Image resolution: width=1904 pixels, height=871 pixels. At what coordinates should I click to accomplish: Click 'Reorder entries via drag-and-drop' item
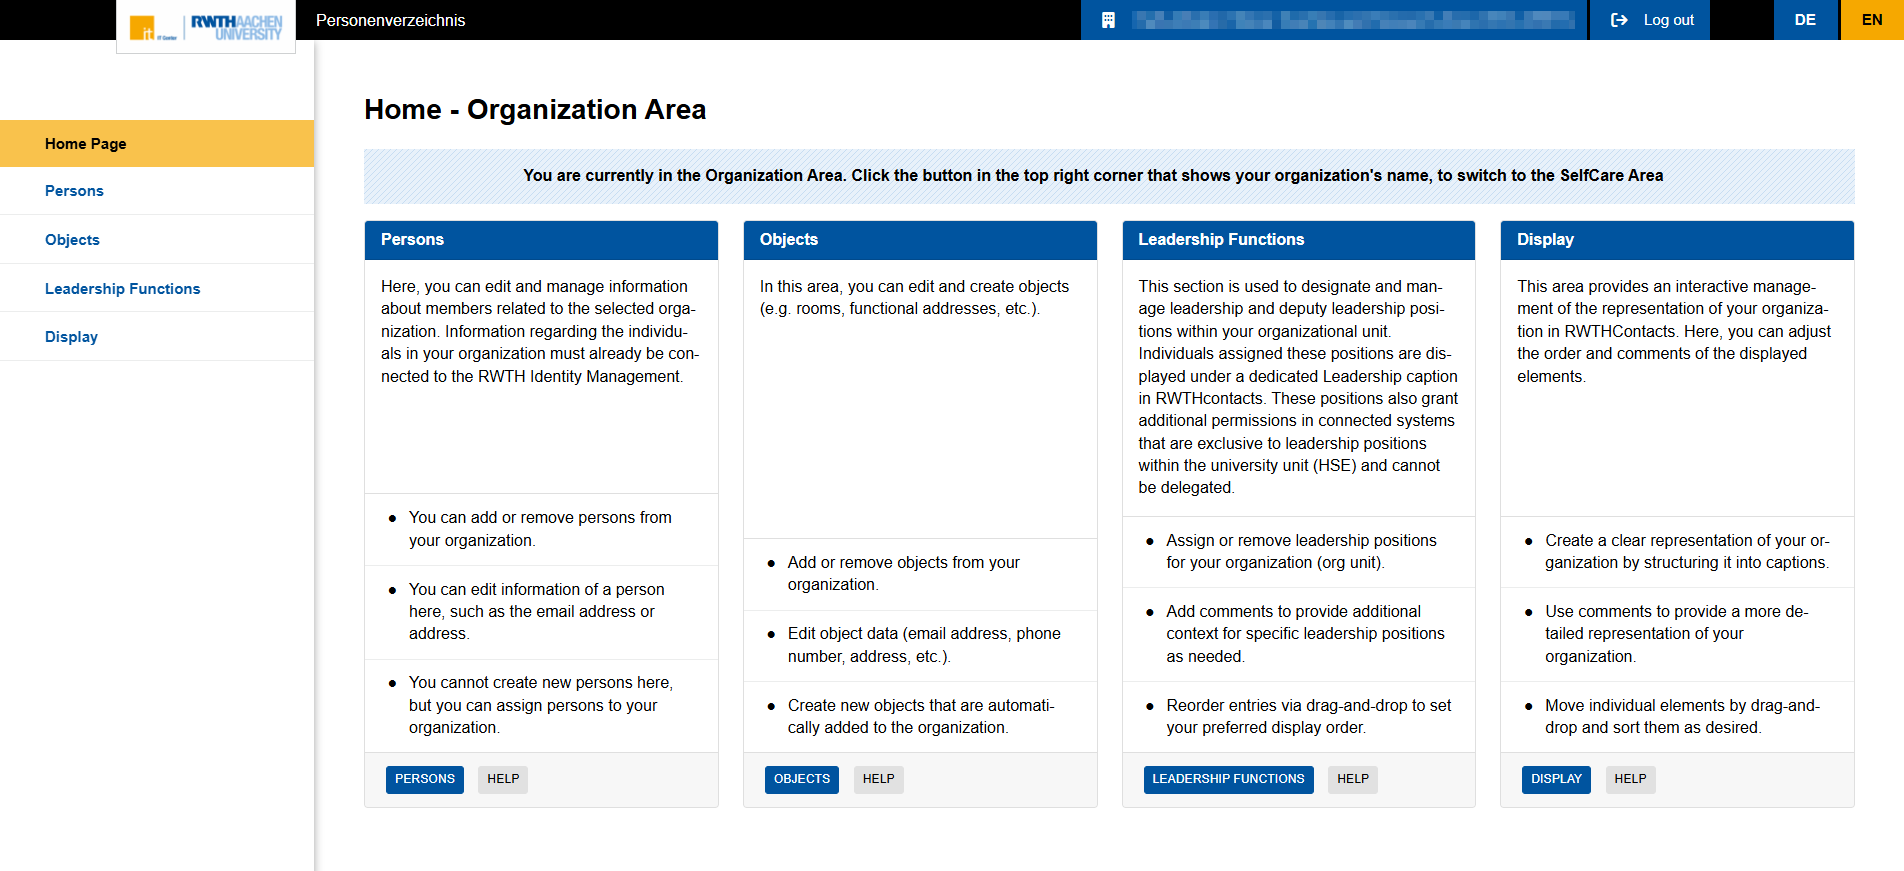(x=1298, y=717)
